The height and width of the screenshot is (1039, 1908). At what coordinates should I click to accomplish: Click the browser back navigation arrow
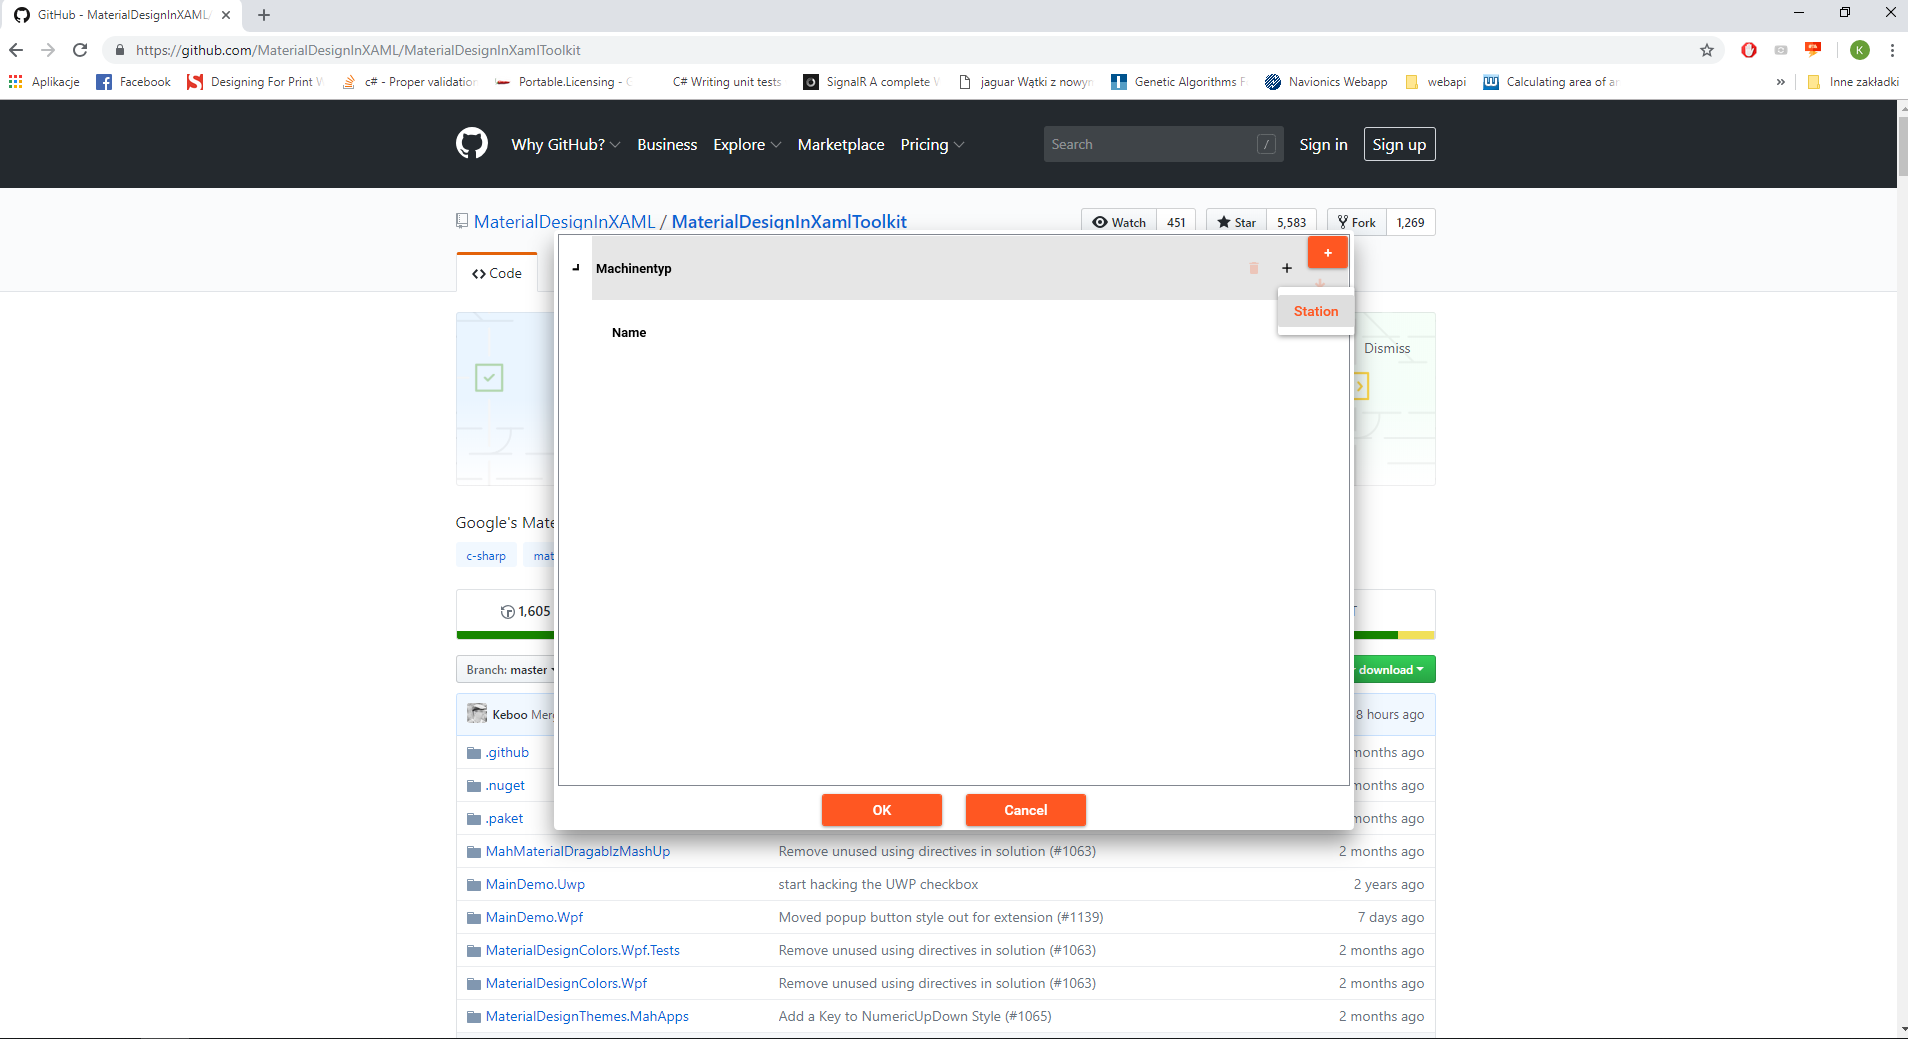point(16,49)
